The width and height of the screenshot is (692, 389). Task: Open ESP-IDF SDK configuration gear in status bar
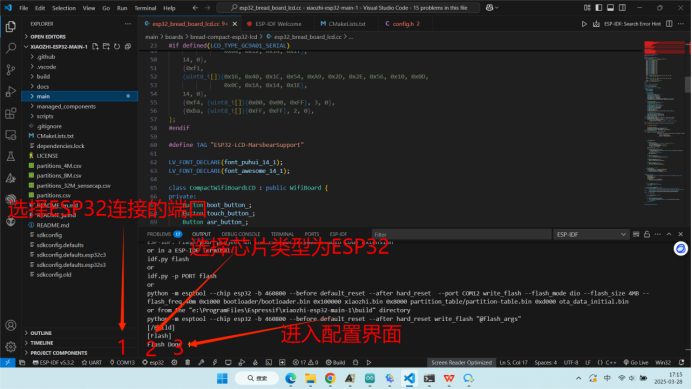174,363
